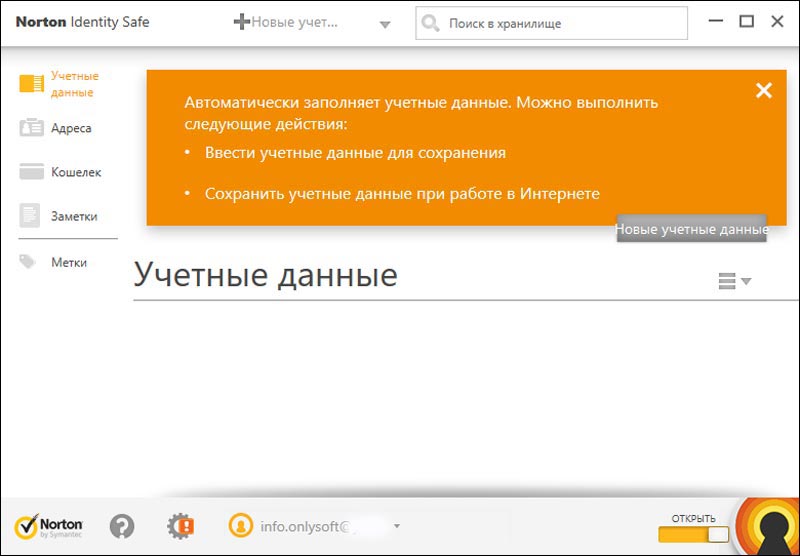Select the Кошелек credit card icon

(x=32, y=172)
